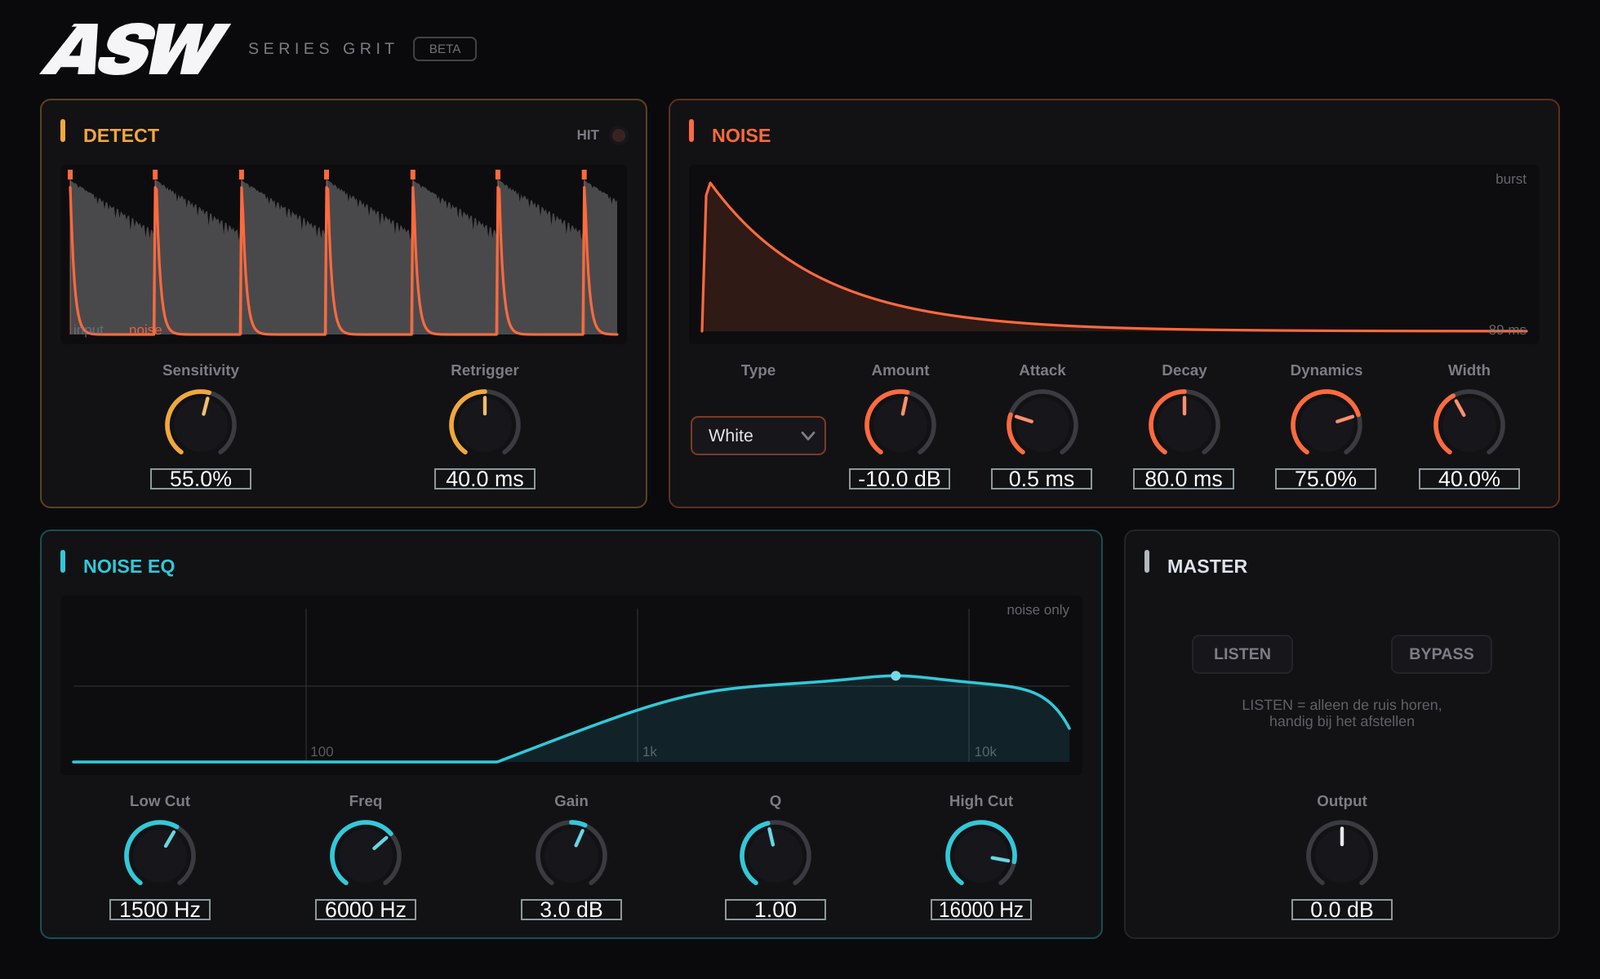The width and height of the screenshot is (1600, 979).
Task: Click the BETA badge
Action: point(445,49)
